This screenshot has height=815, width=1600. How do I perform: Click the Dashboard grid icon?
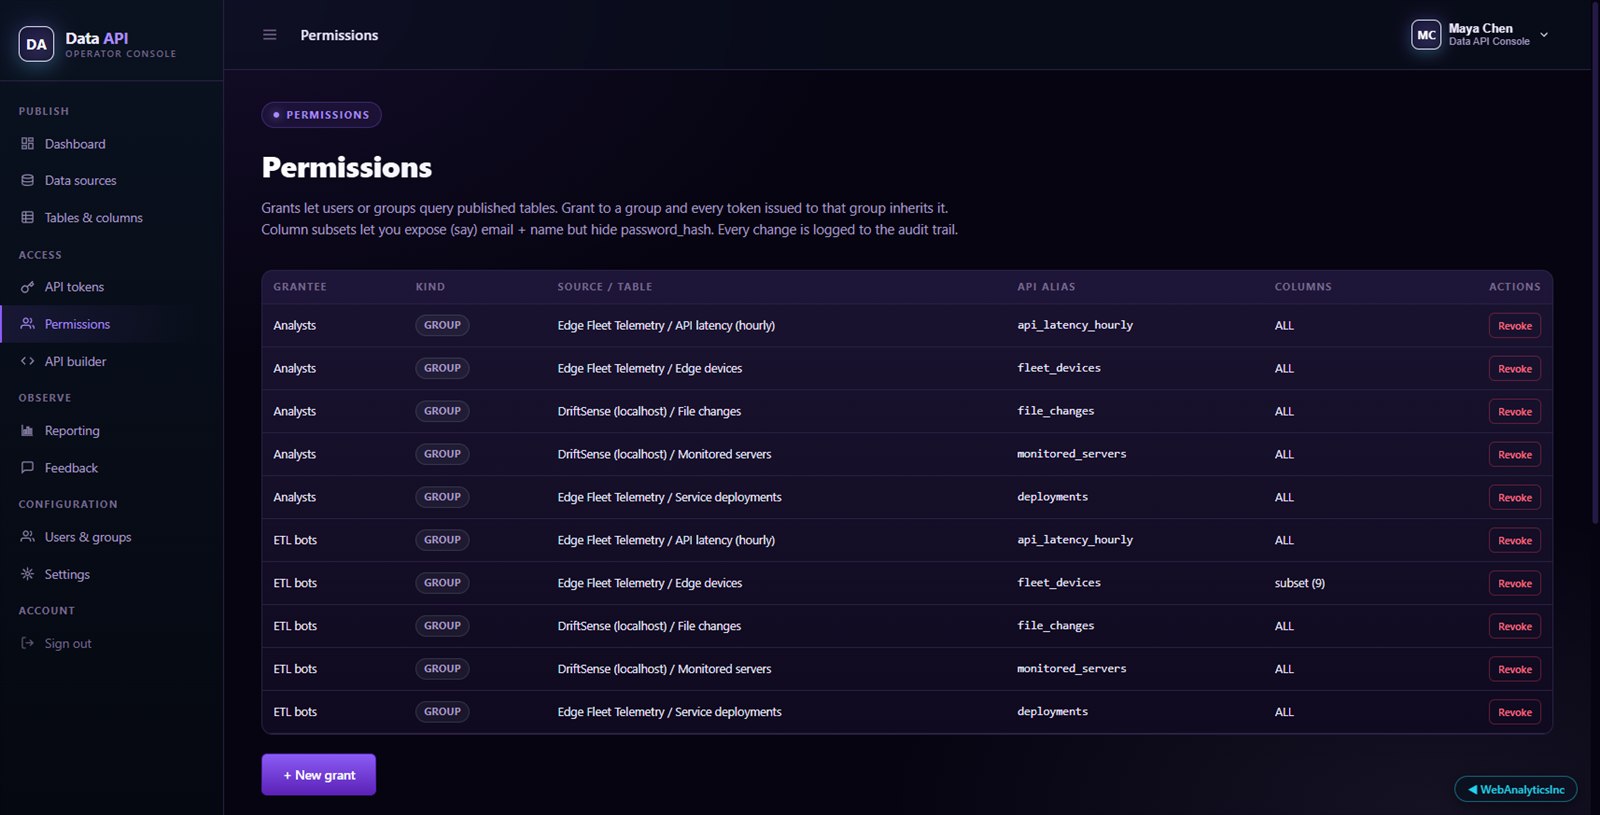pyautogui.click(x=27, y=144)
